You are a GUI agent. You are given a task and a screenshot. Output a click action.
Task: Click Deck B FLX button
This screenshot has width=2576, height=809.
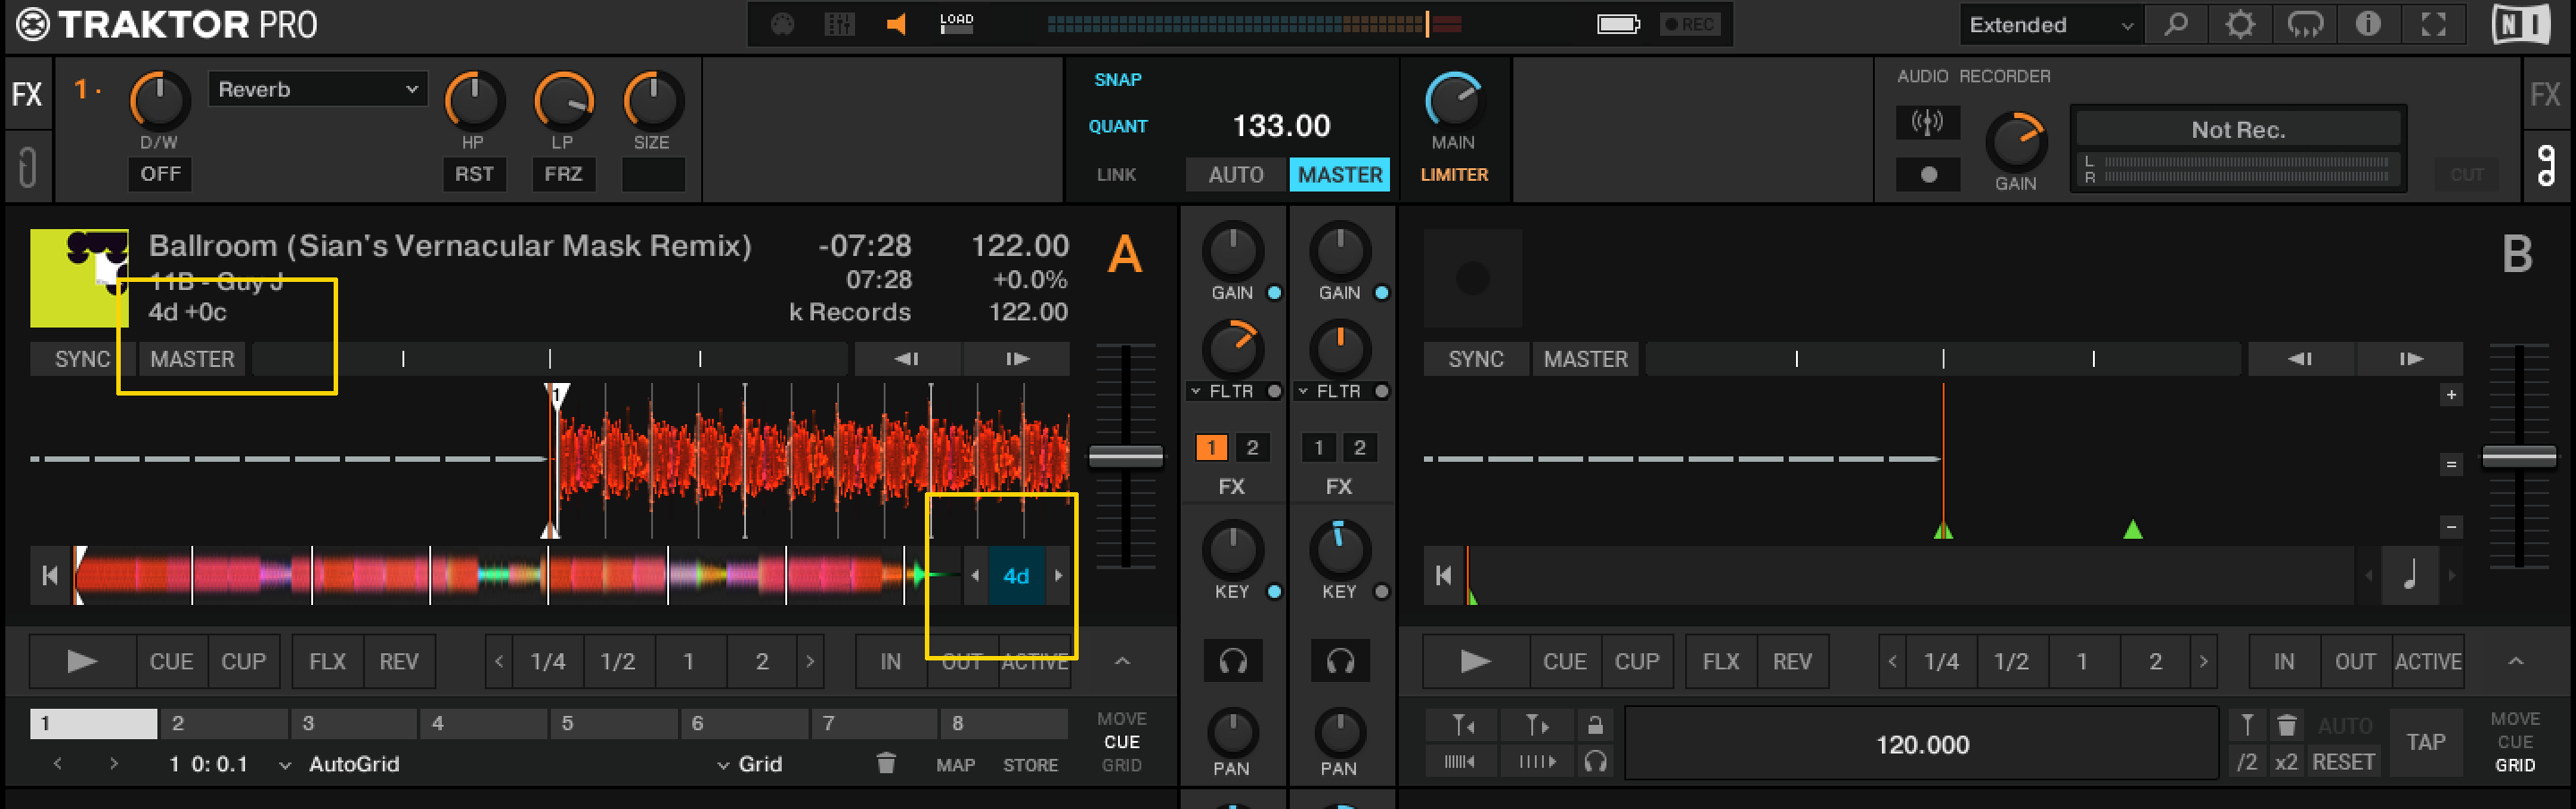1721,662
